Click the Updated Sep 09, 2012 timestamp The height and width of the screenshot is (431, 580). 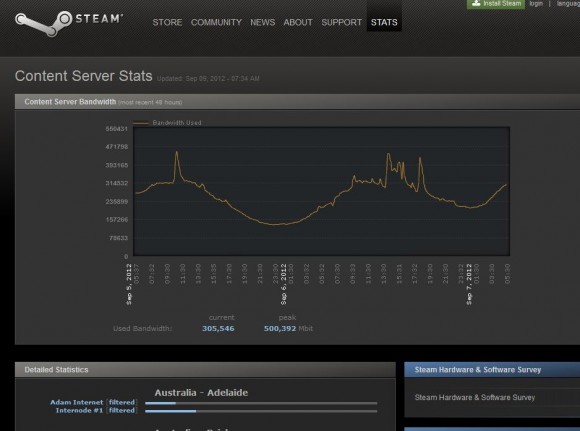208,78
